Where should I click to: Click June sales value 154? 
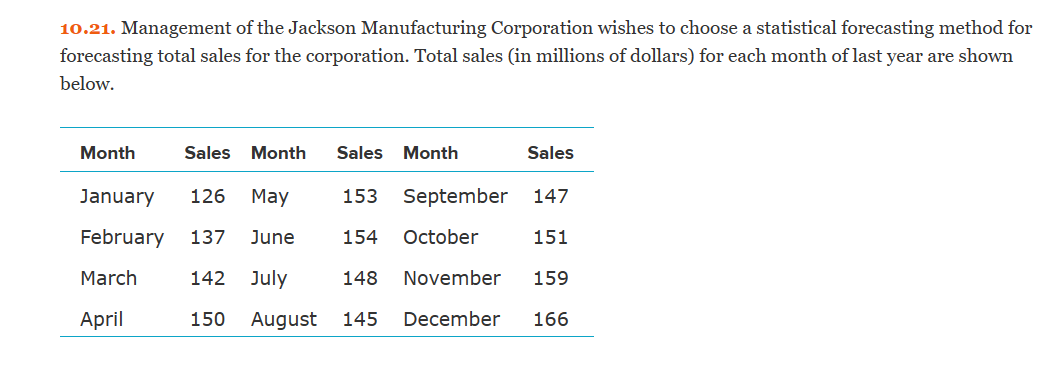coord(360,237)
